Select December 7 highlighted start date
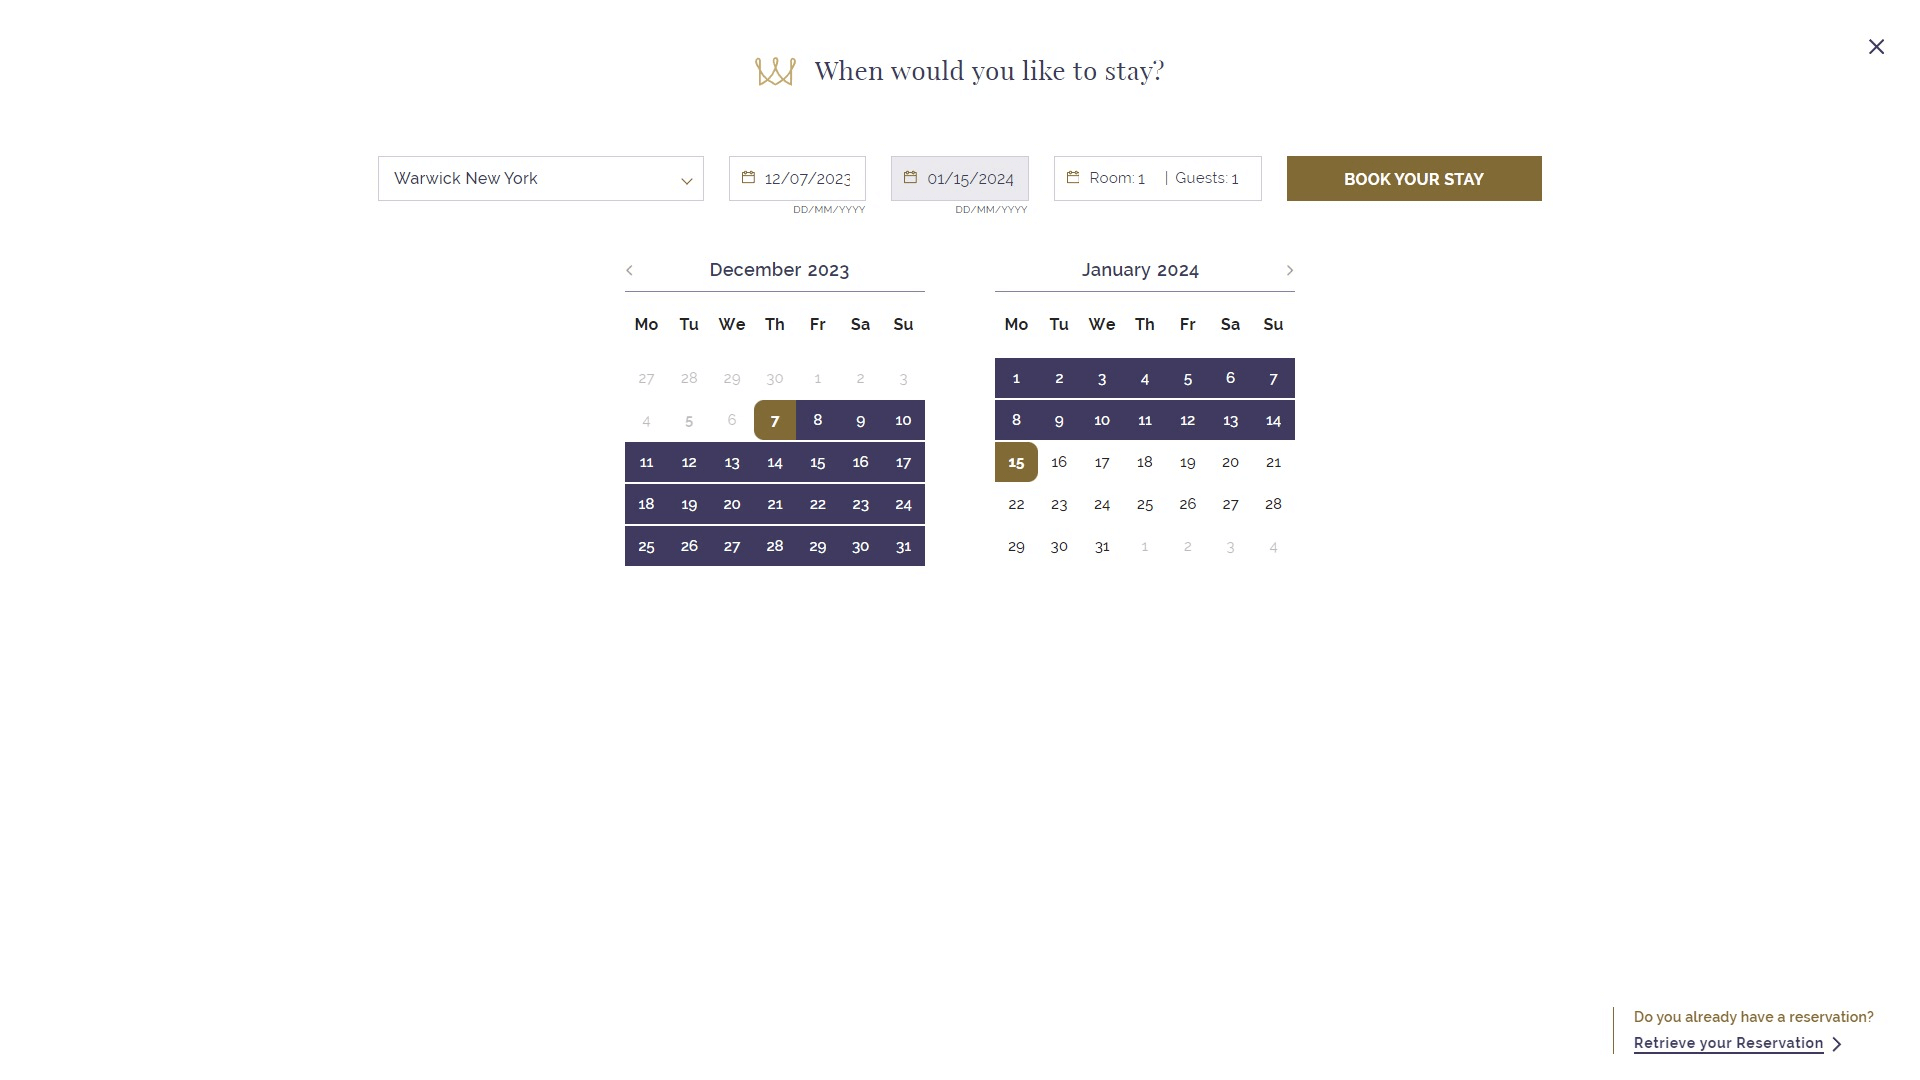 coord(775,421)
